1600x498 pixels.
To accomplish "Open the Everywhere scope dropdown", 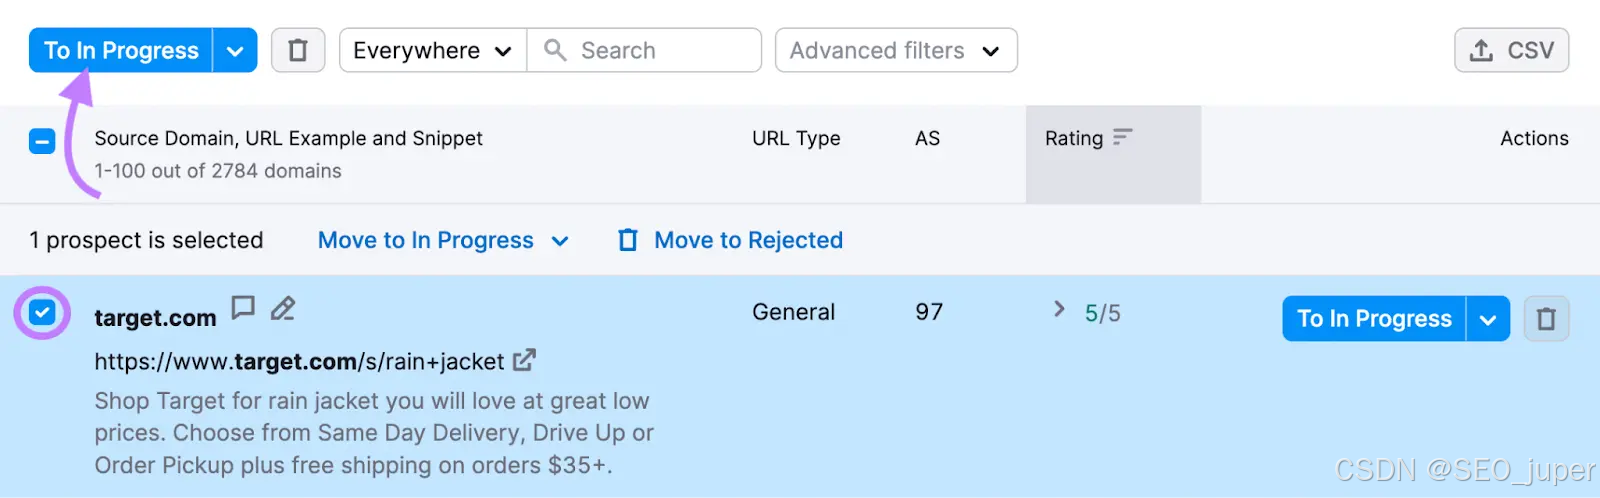I will coord(432,50).
